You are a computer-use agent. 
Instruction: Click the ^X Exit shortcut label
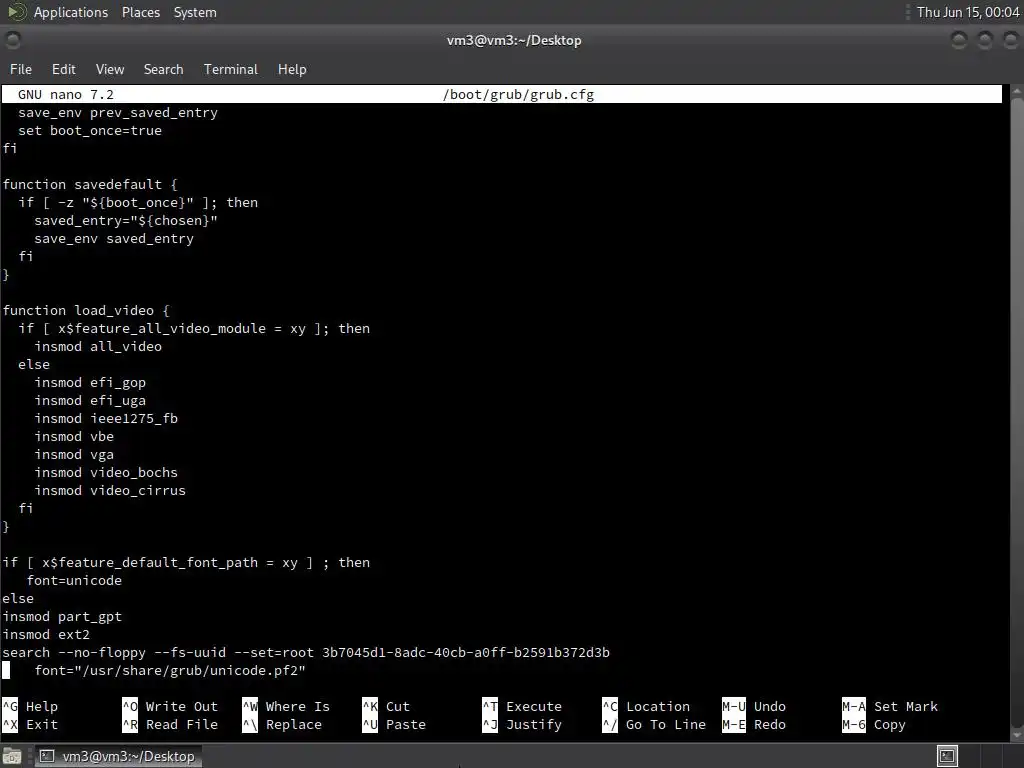30,724
